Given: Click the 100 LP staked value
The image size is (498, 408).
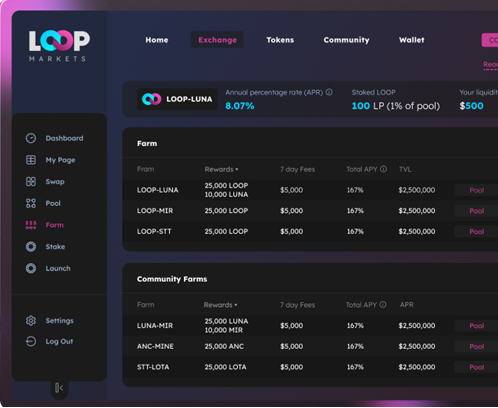Looking at the screenshot, I should (x=396, y=106).
